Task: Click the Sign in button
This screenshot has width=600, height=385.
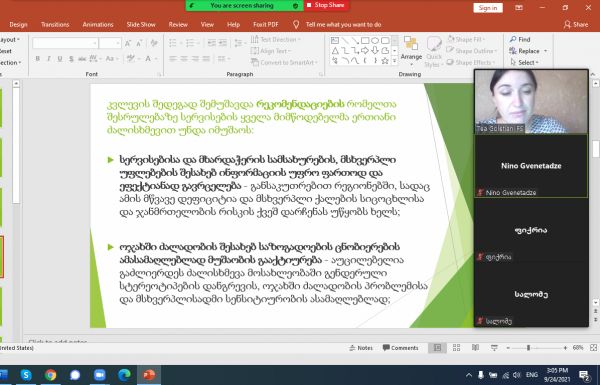Action: [488, 8]
